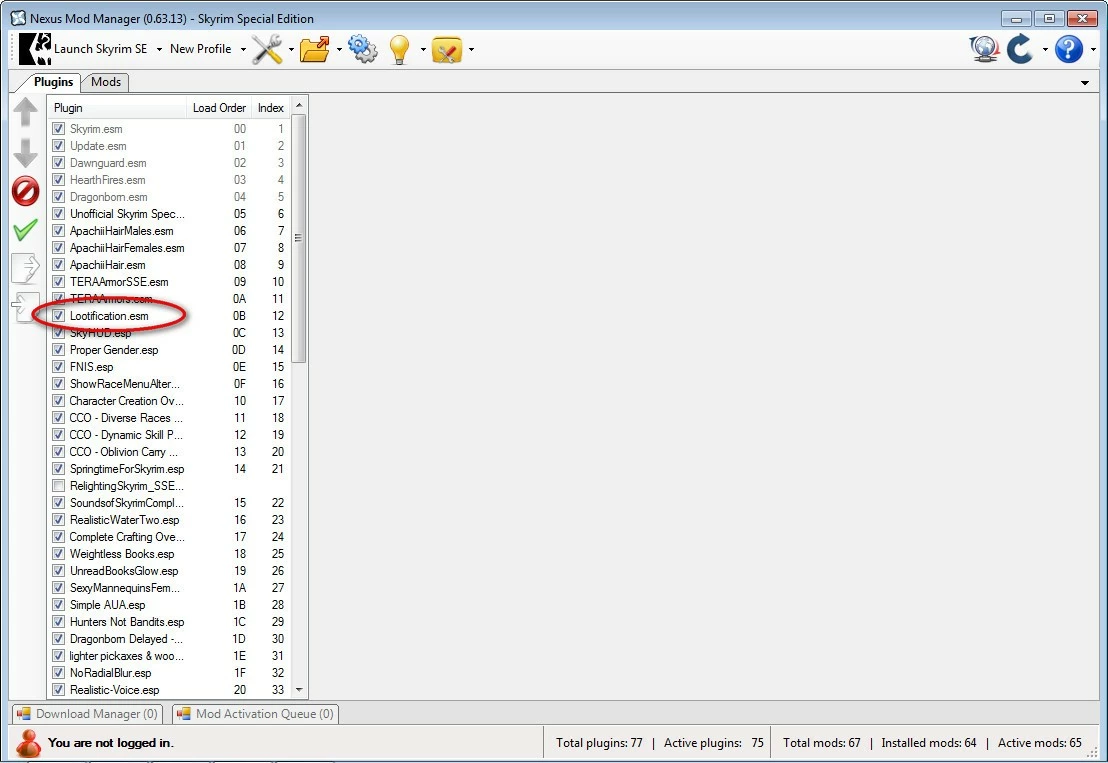Switch to the Mods tab
The height and width of the screenshot is (763, 1108).
pos(105,82)
